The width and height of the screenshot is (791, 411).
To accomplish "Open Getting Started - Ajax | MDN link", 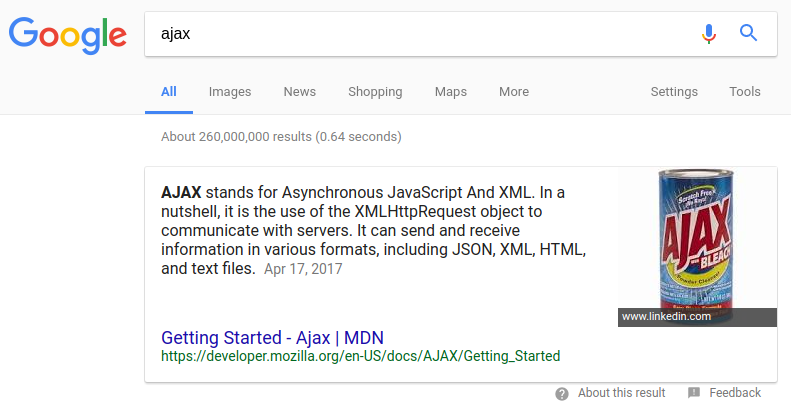I will [x=272, y=337].
